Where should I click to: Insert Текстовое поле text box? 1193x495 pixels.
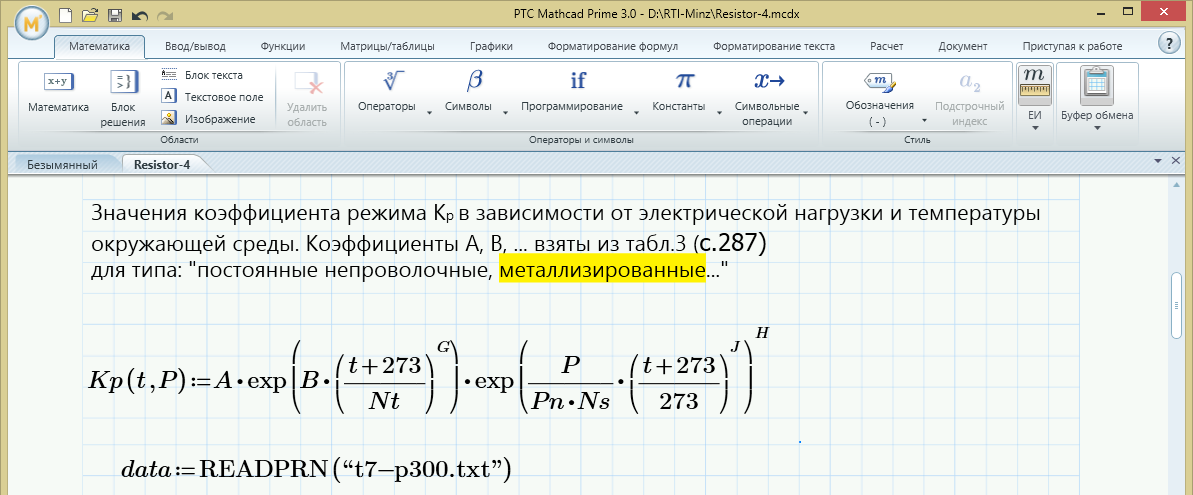tap(213, 97)
